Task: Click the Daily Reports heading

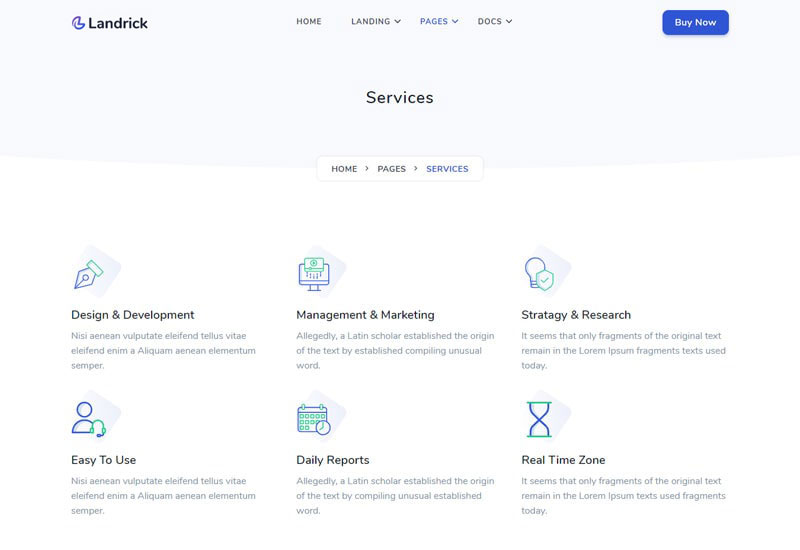Action: [333, 460]
